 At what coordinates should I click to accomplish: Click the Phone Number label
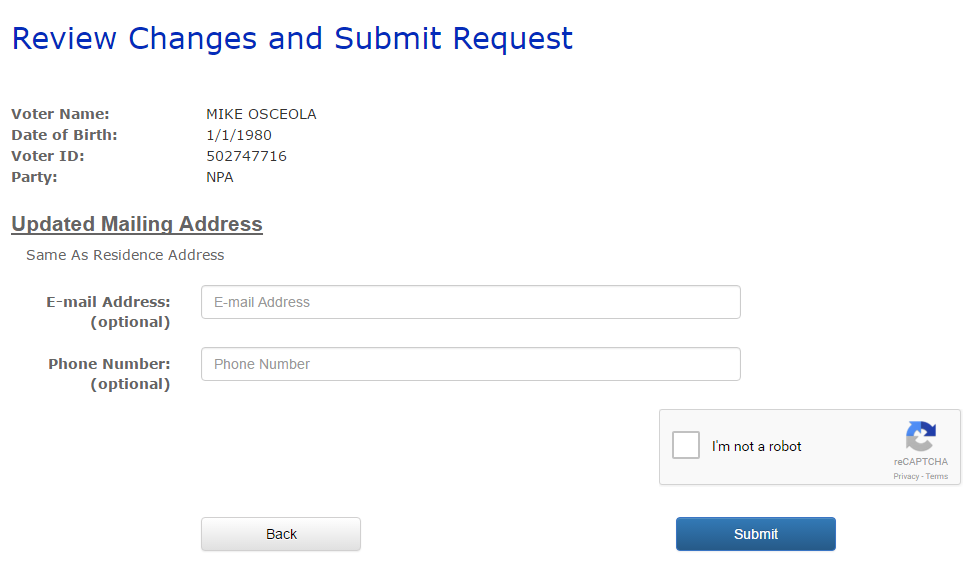coord(110,374)
